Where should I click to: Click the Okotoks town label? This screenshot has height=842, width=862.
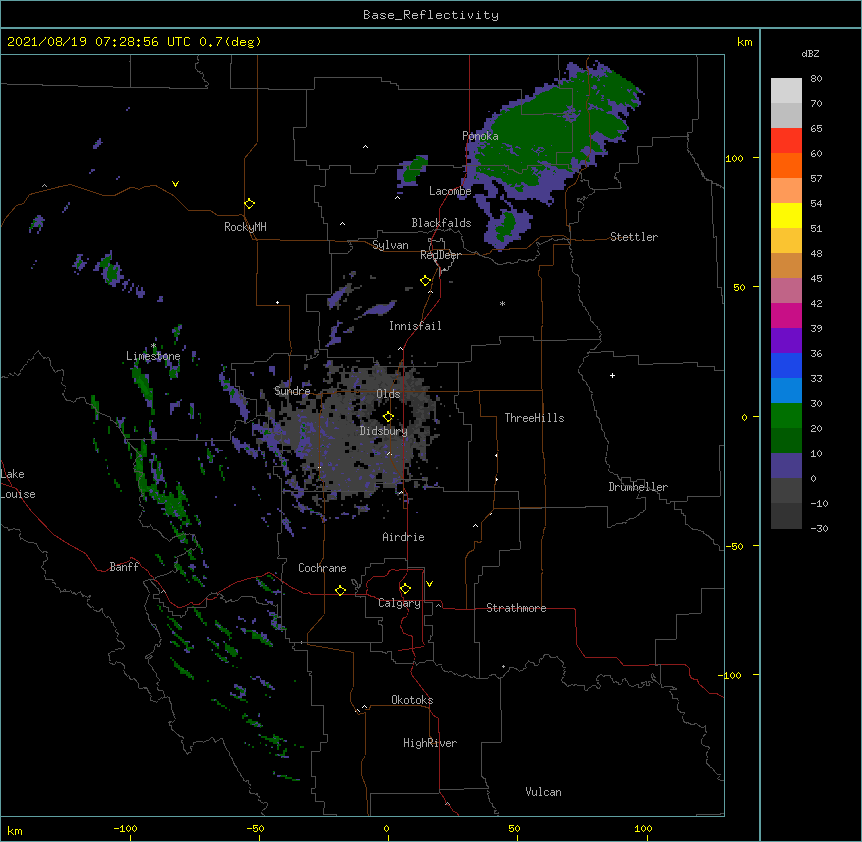pyautogui.click(x=412, y=700)
